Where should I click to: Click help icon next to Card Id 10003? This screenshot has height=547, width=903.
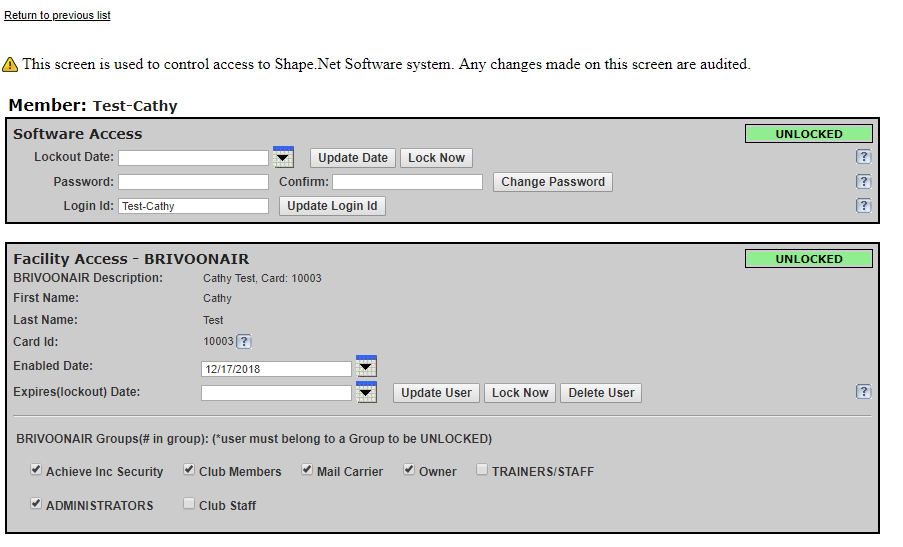tap(243, 342)
